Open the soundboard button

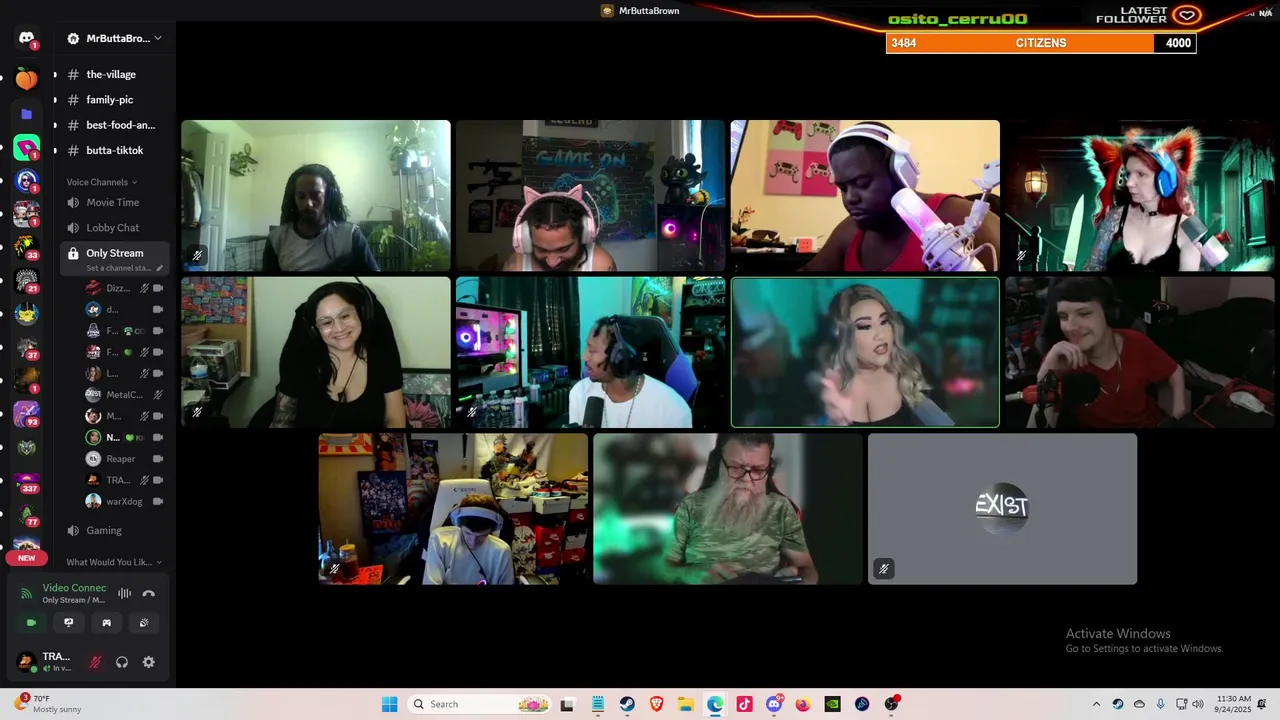pos(144,622)
